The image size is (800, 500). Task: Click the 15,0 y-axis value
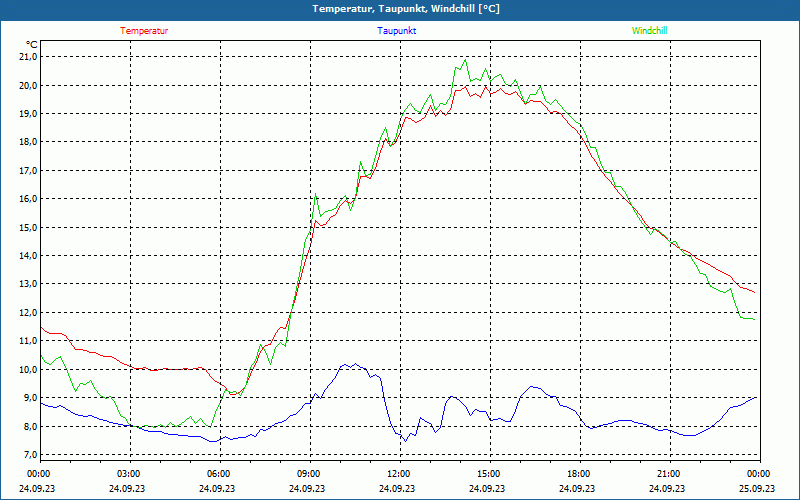pyautogui.click(x=28, y=227)
